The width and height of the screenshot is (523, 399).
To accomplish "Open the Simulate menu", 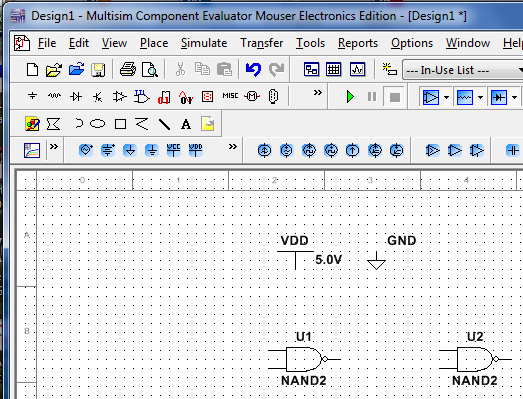I will coord(204,43).
